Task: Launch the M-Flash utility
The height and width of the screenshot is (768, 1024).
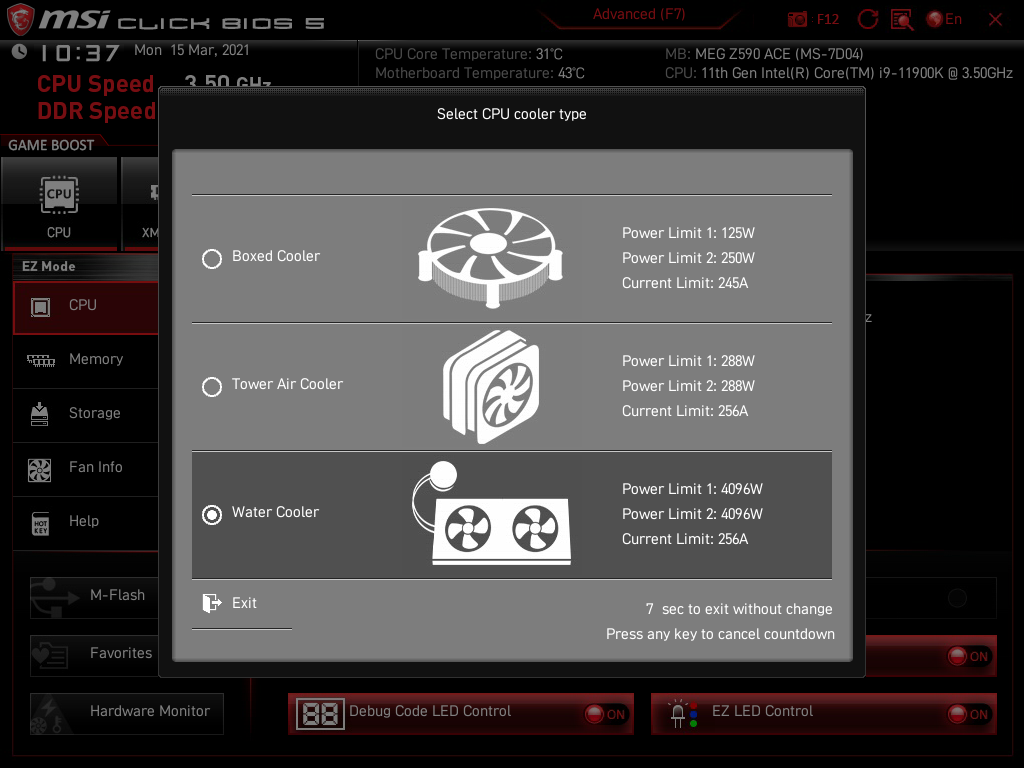Action: click(95, 597)
